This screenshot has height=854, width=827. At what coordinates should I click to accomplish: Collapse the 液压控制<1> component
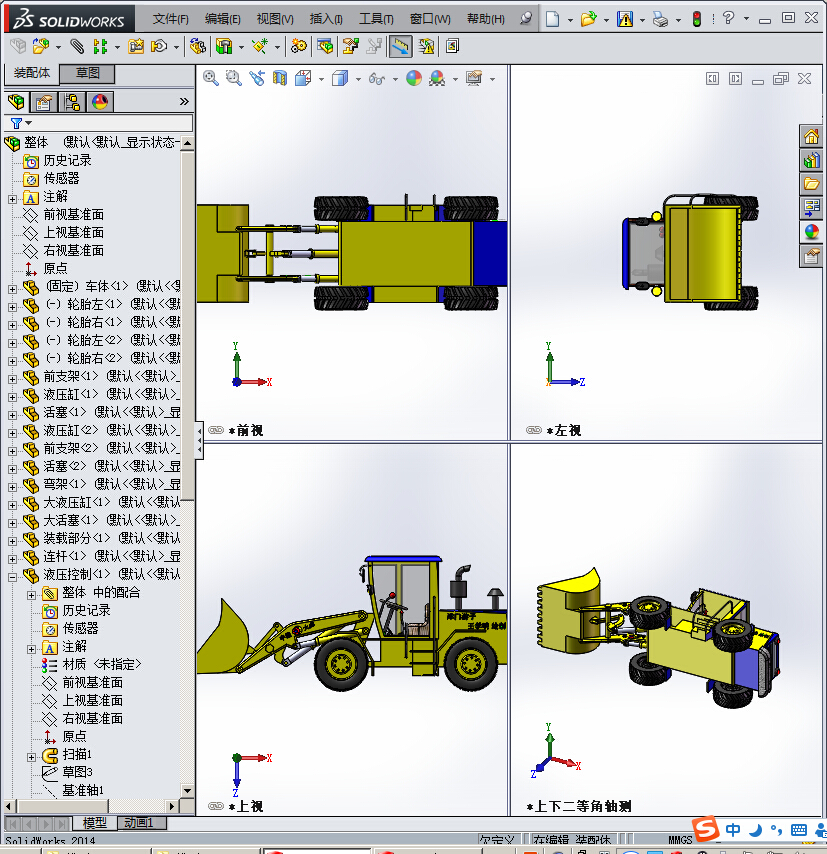tap(13, 577)
